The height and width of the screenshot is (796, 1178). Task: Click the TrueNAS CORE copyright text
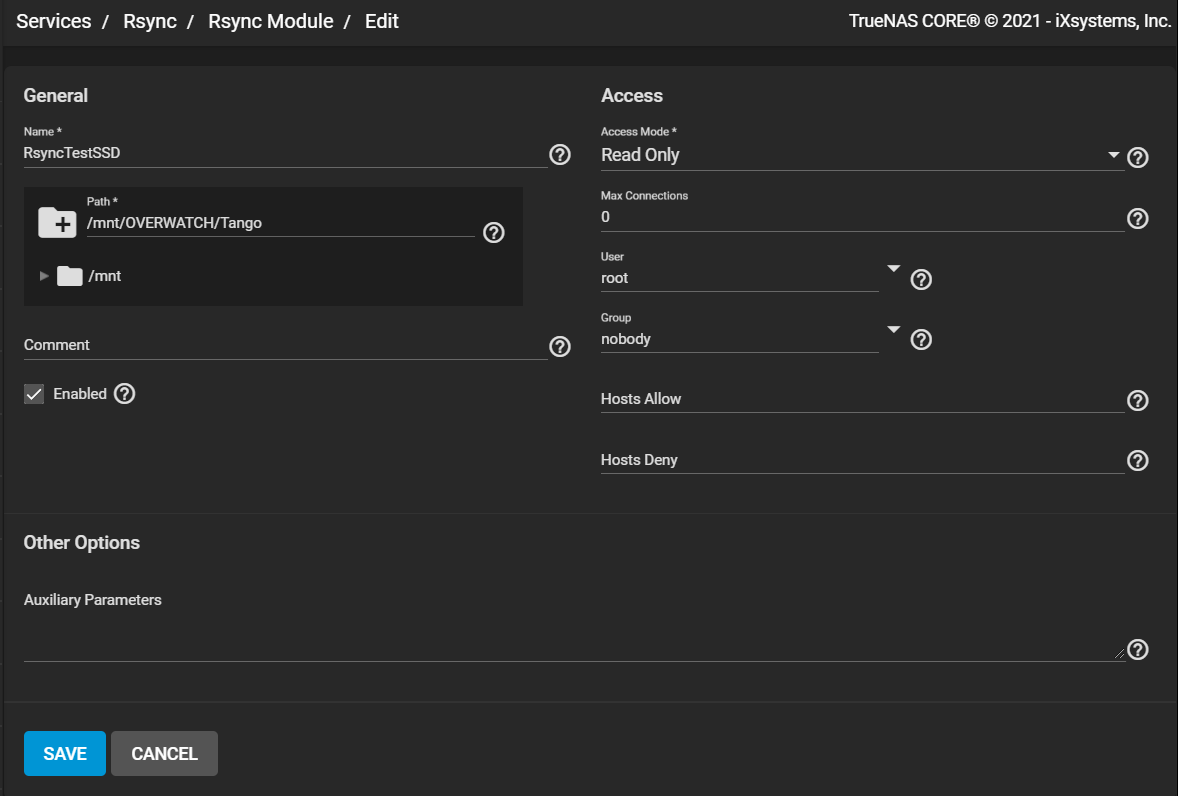pos(1010,21)
